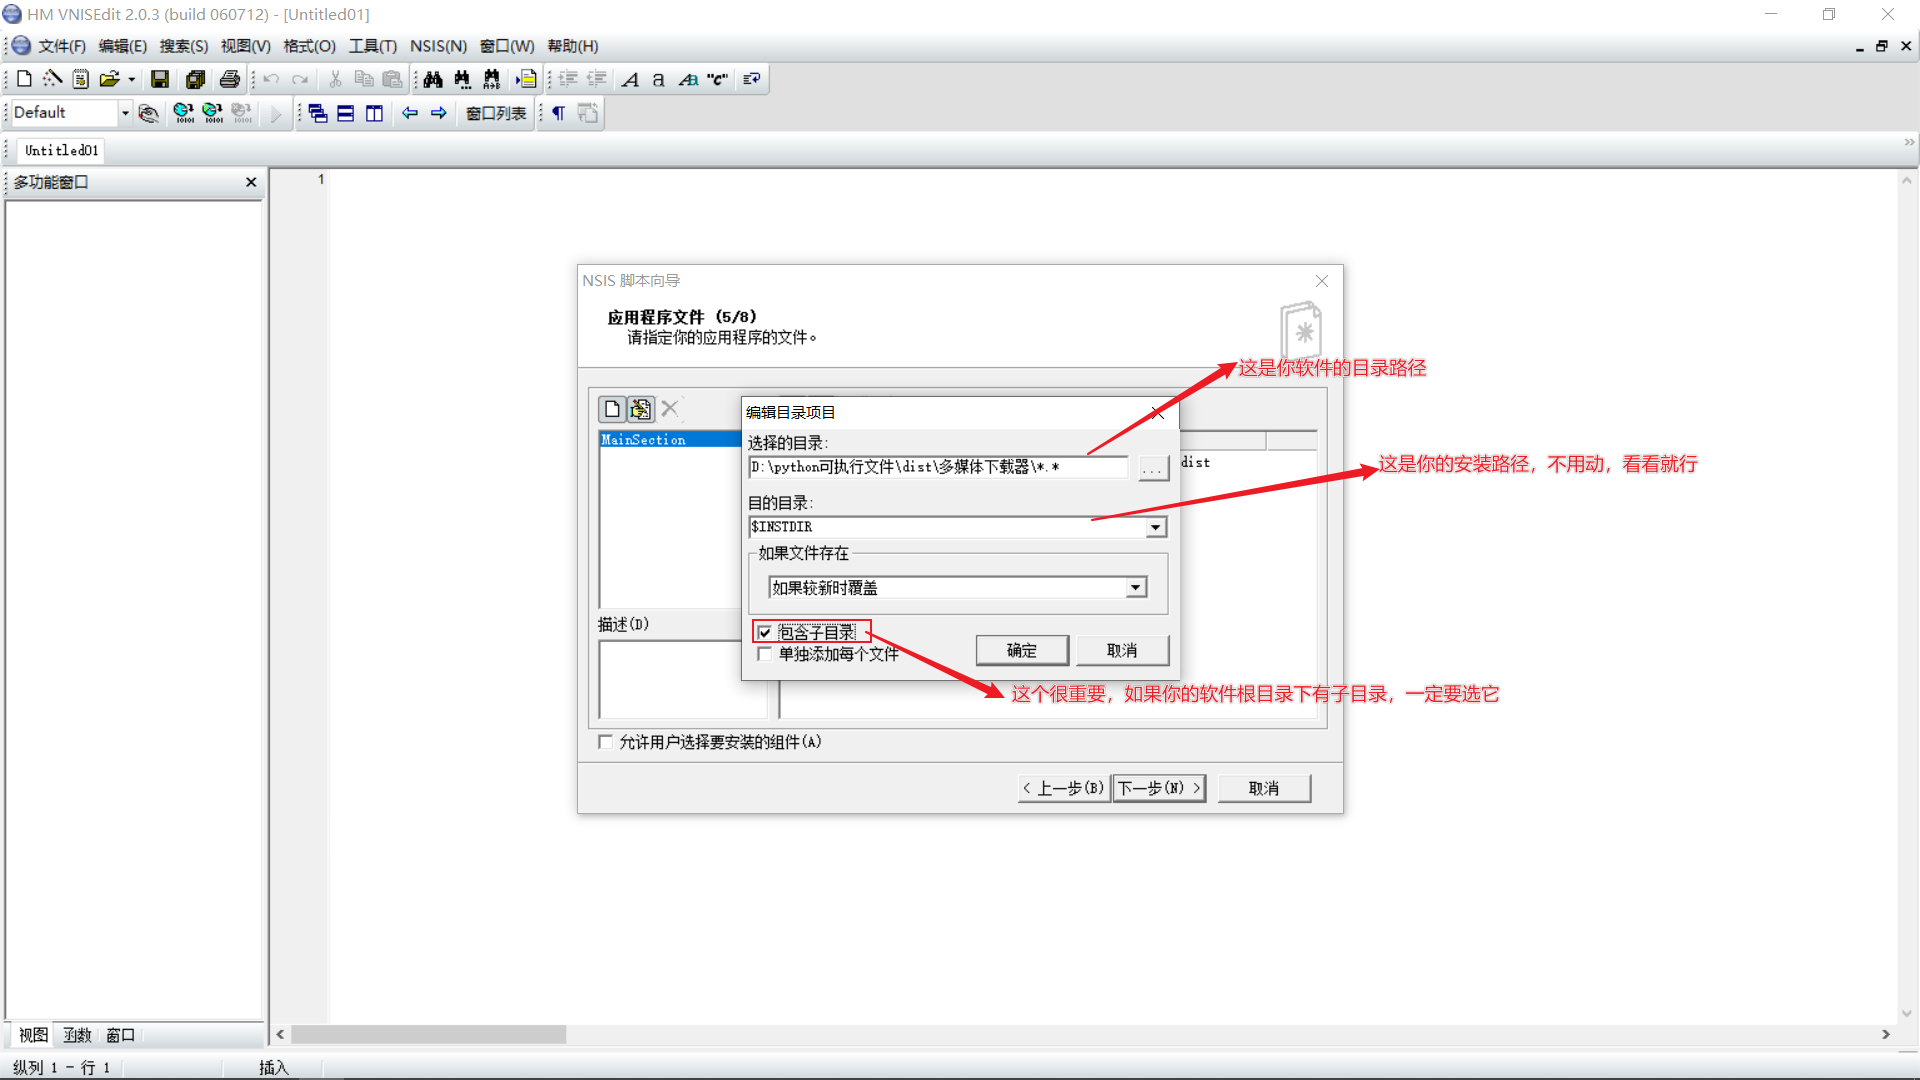Switch to the Untitled01 document tab
Image resolution: width=1920 pixels, height=1080 pixels.
pyautogui.click(x=62, y=150)
